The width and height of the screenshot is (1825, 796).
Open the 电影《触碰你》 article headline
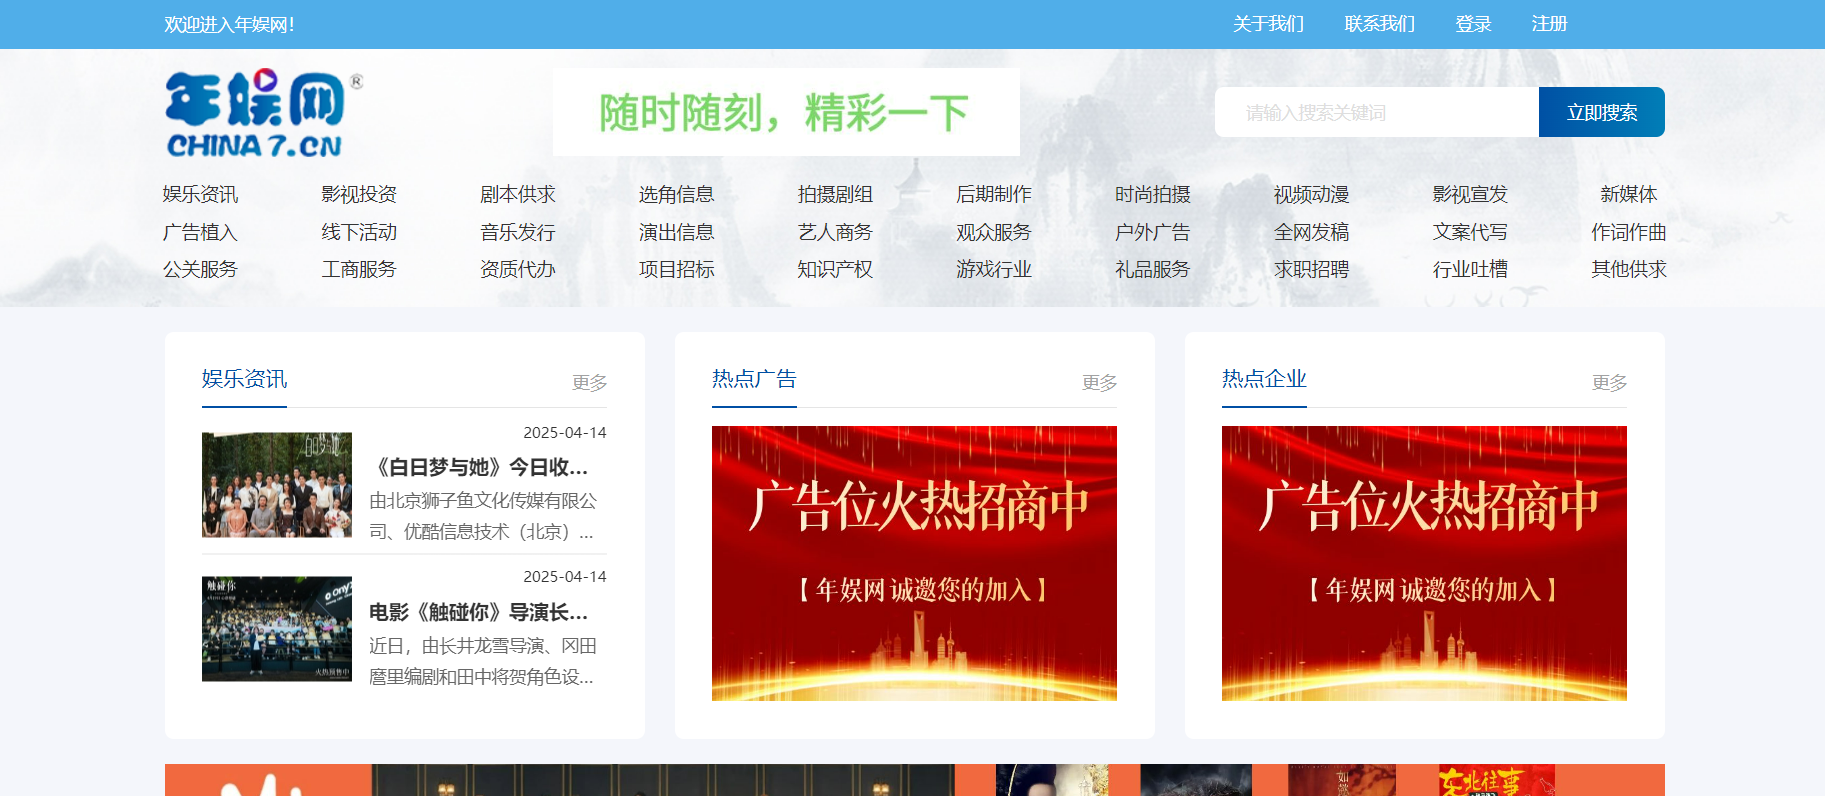coord(478,612)
